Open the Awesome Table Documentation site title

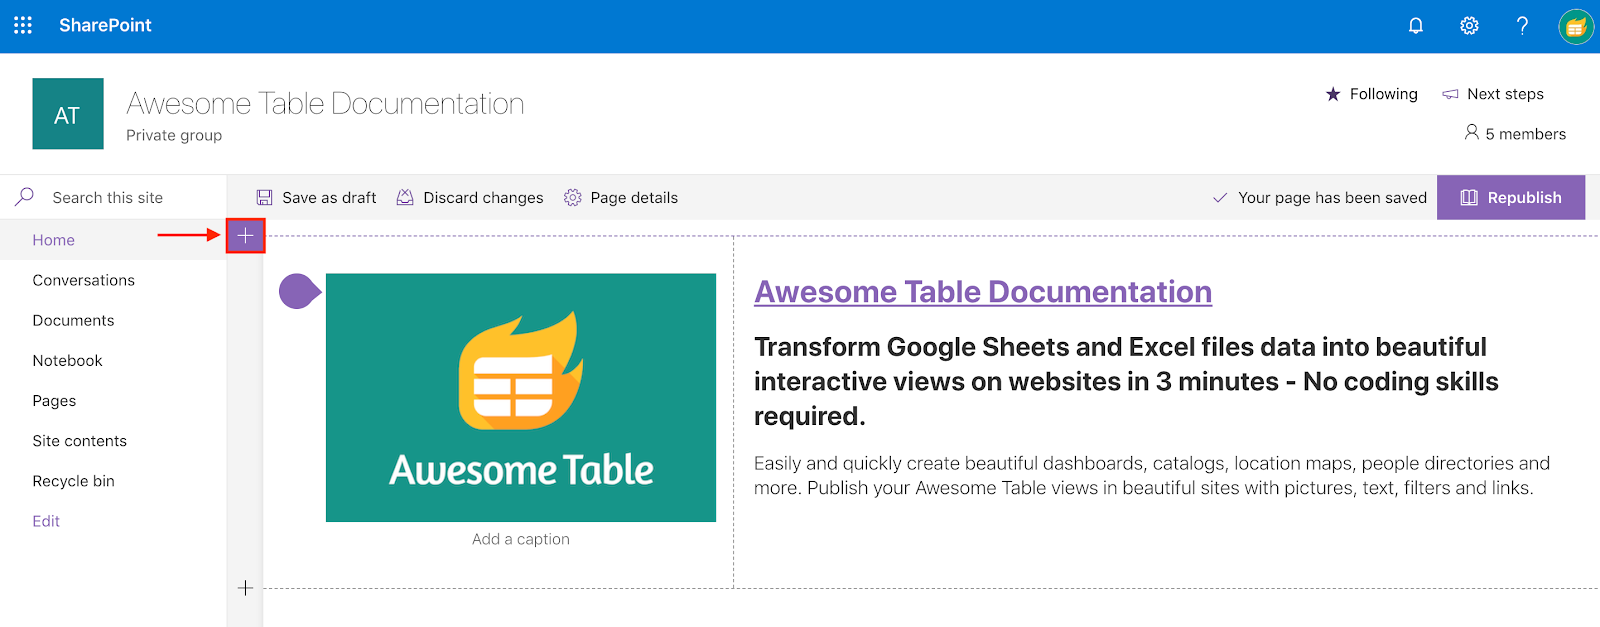tap(325, 104)
